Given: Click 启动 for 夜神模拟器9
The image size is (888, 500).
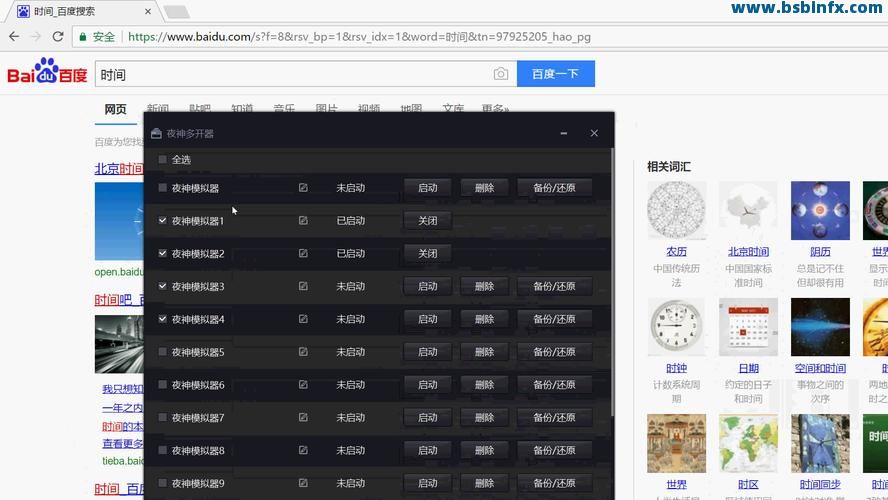Looking at the screenshot, I should (428, 483).
